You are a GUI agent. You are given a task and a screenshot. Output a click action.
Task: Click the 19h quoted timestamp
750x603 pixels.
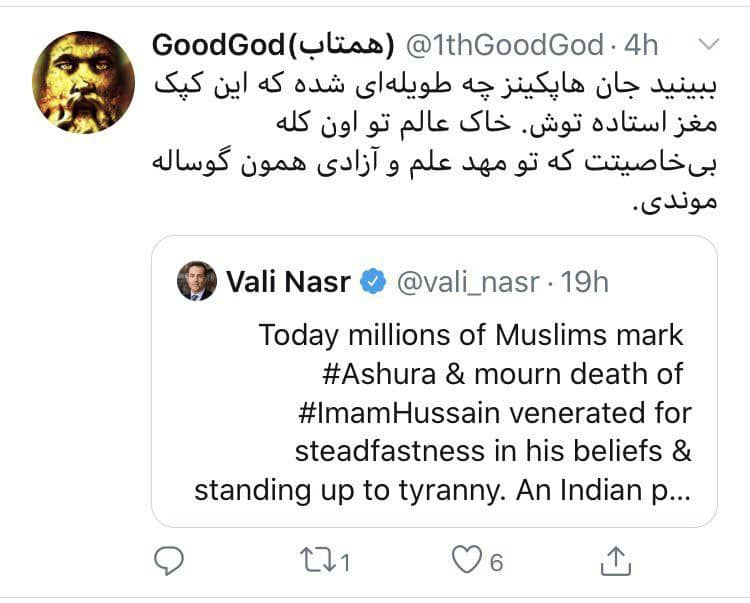click(585, 283)
